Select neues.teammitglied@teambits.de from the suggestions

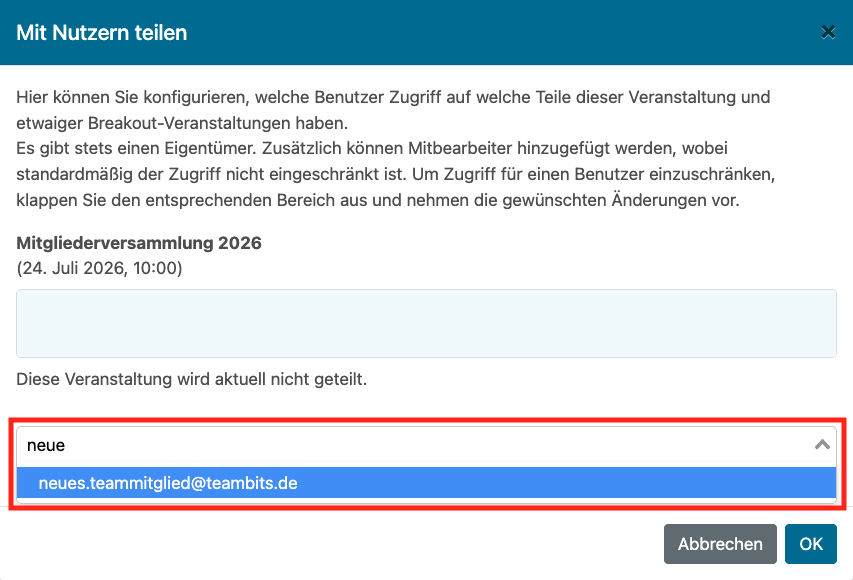[426, 483]
